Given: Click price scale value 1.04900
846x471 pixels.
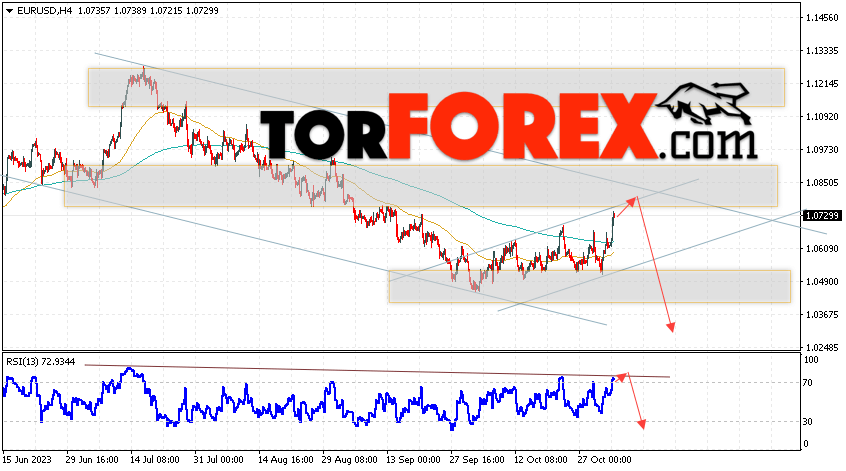Looking at the screenshot, I should [822, 281].
